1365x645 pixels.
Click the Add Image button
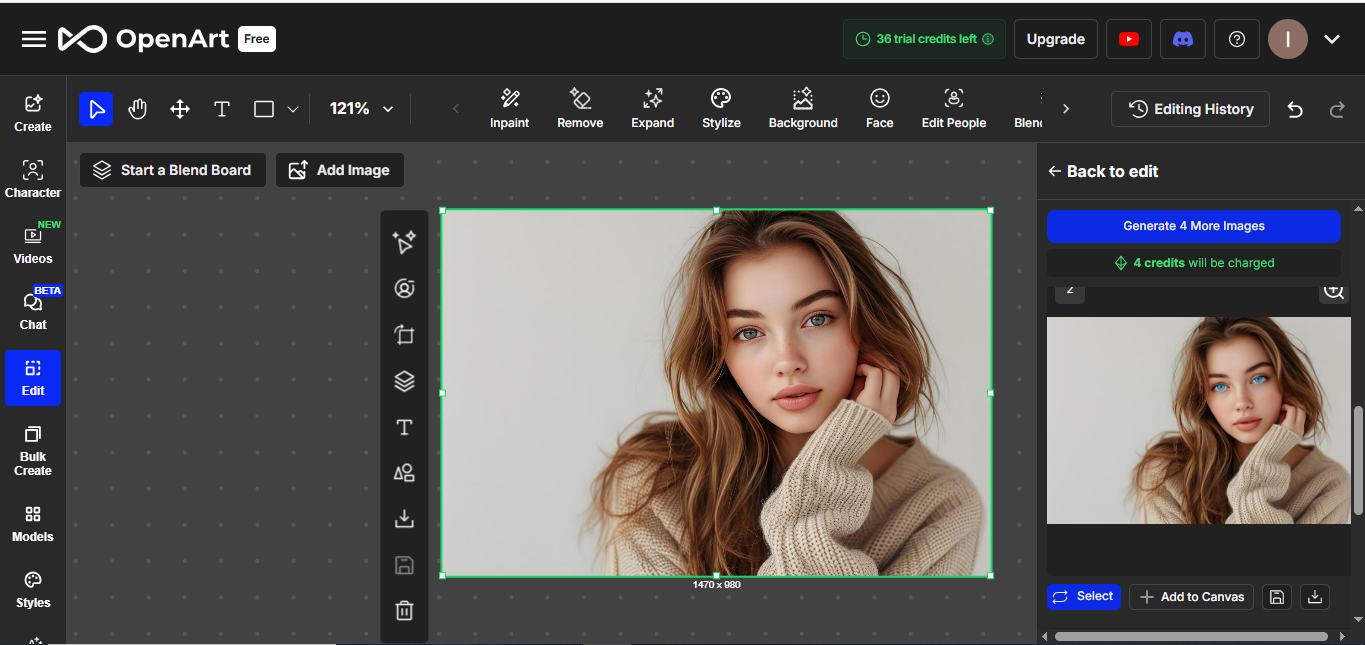[340, 170]
